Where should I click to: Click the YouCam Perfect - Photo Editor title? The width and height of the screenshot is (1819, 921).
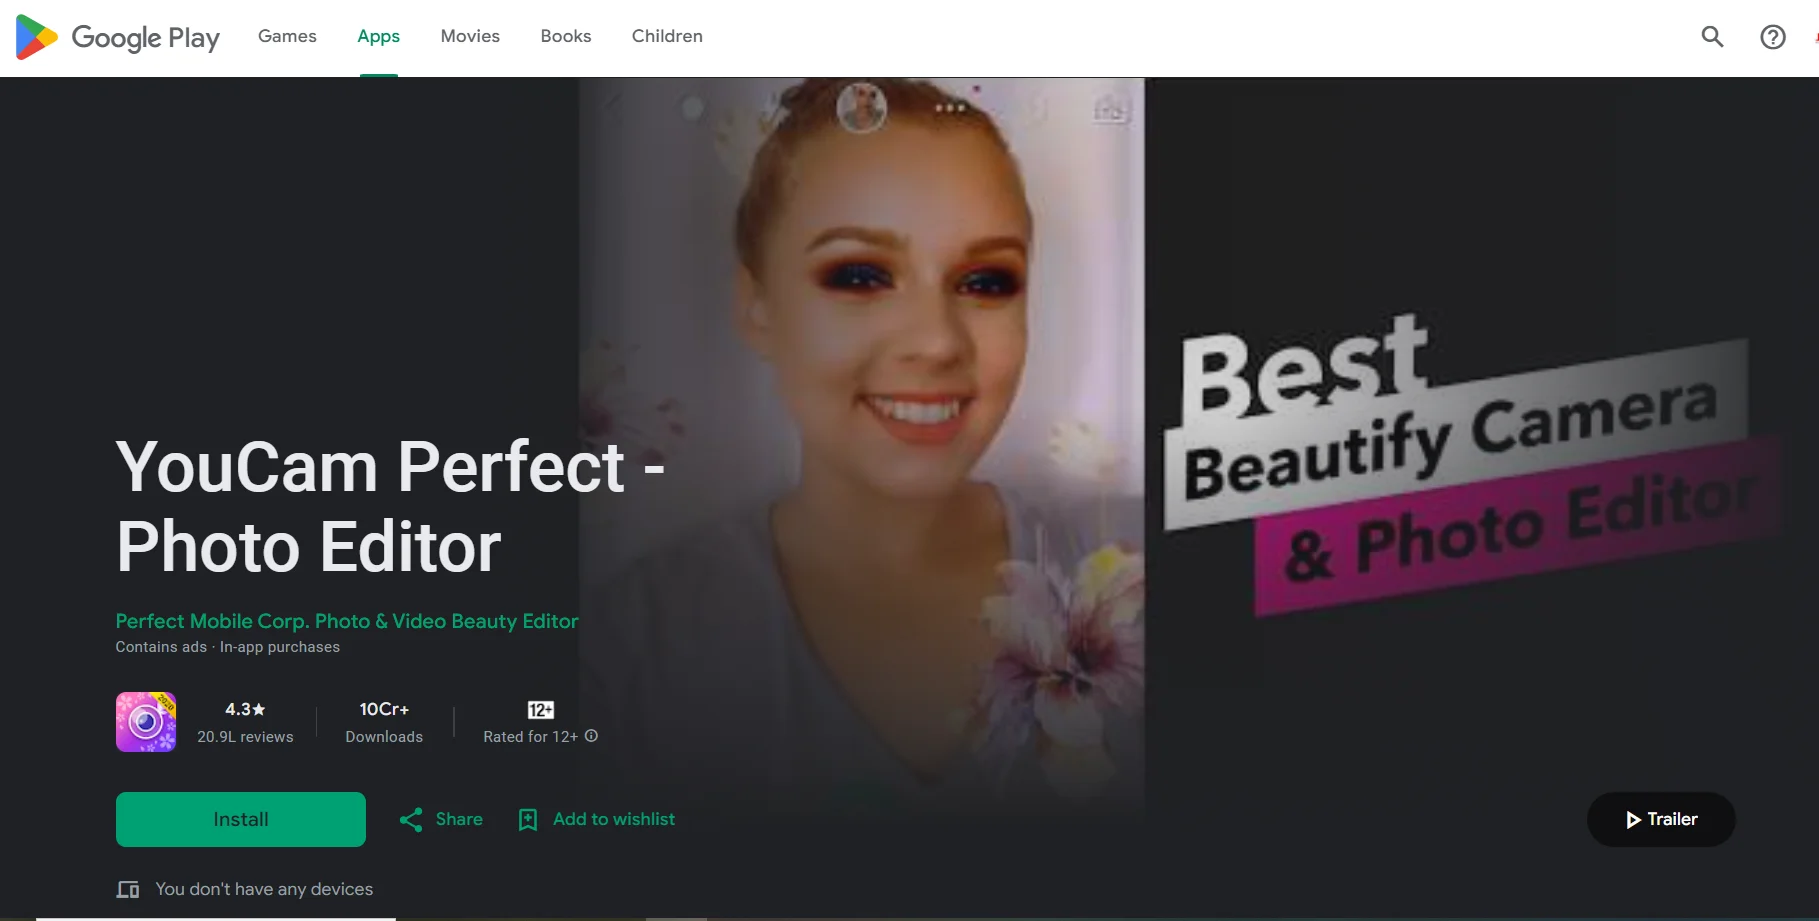pyautogui.click(x=390, y=507)
